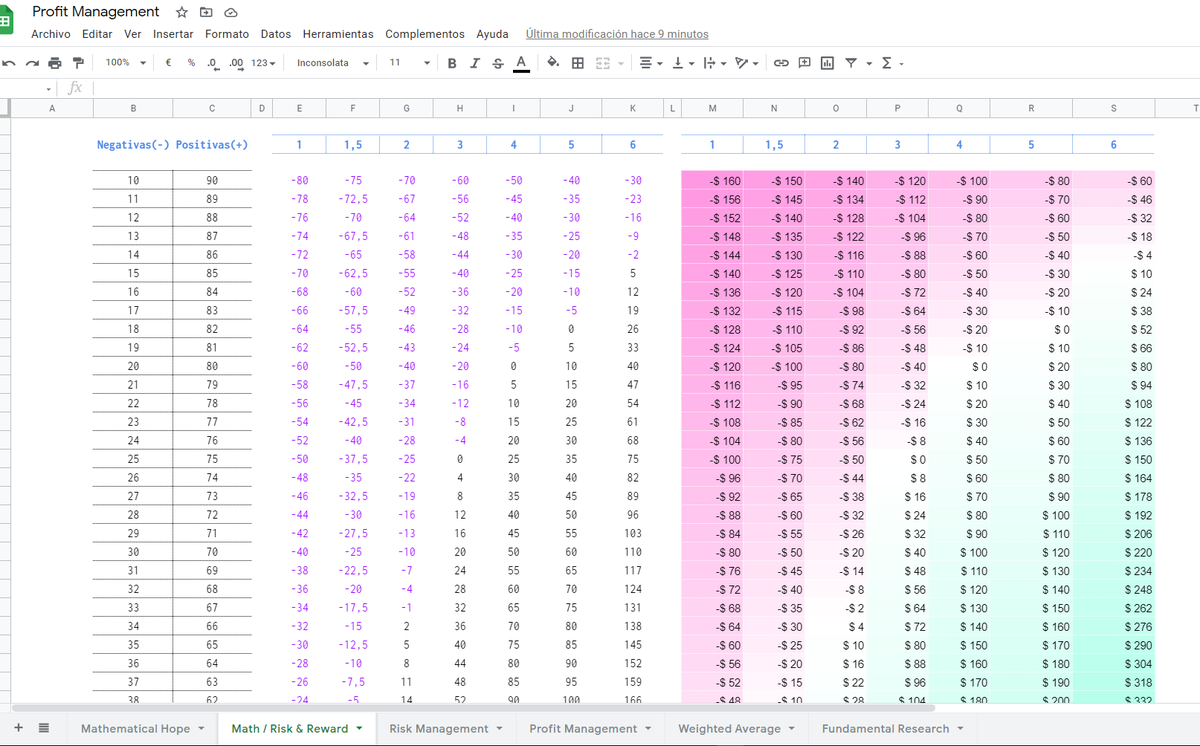Open the Google Sheets home icon
Viewport: 1200px width, 746px height.
[5, 21]
